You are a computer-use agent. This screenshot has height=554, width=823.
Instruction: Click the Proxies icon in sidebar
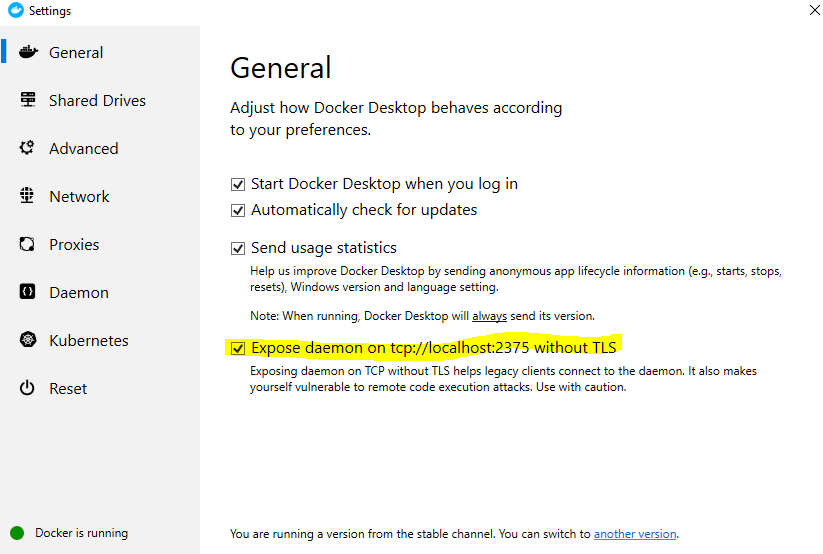pos(27,244)
